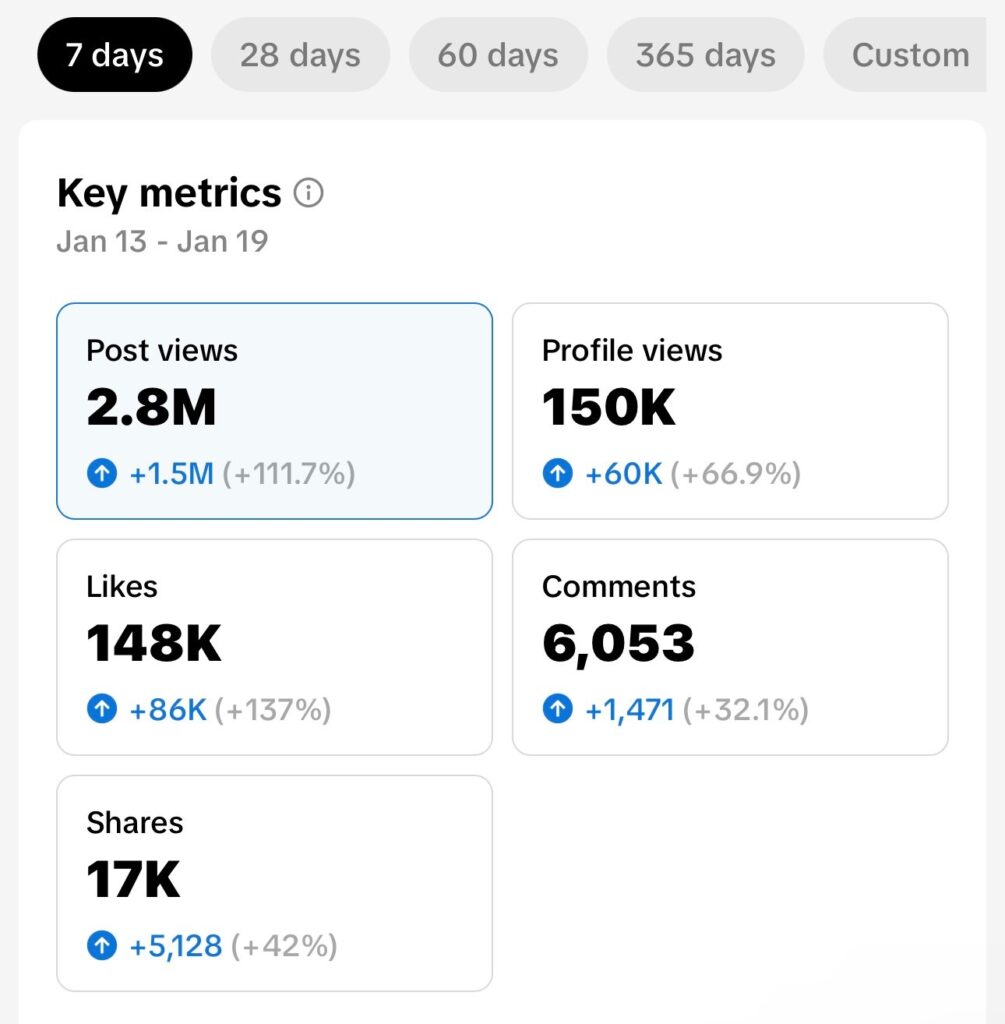The height and width of the screenshot is (1024, 1005).
Task: Select the Shares metric card
Action: tap(274, 884)
